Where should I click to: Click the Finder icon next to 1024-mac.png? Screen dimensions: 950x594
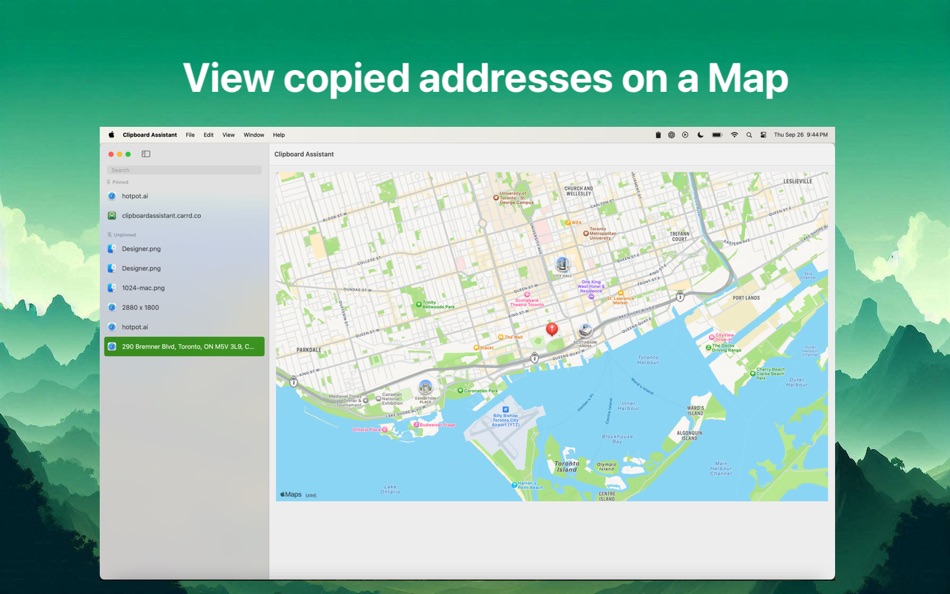(x=111, y=288)
